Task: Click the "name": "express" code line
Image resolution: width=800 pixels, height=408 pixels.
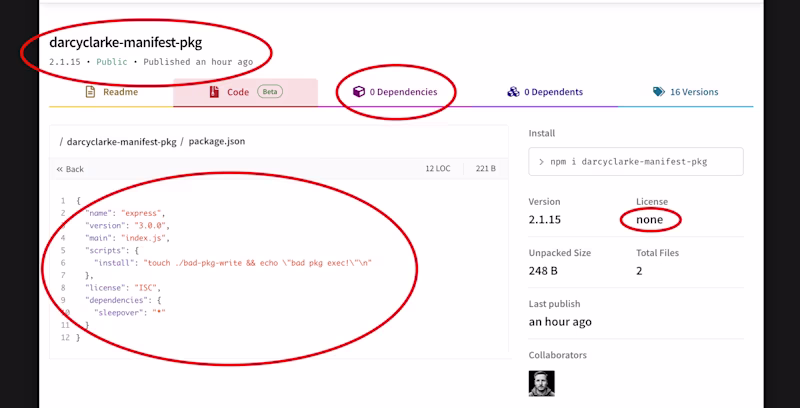Action: [125, 213]
